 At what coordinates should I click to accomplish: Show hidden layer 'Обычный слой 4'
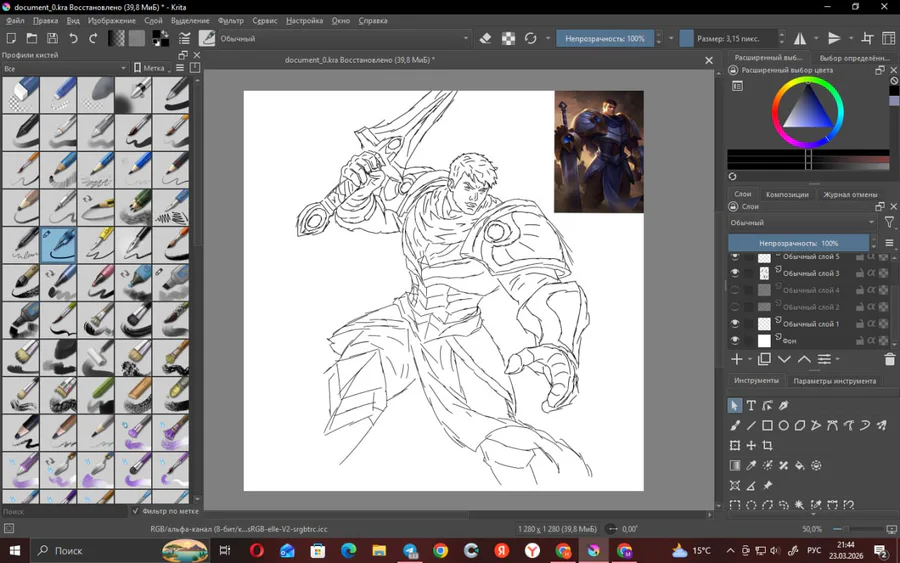point(735,290)
